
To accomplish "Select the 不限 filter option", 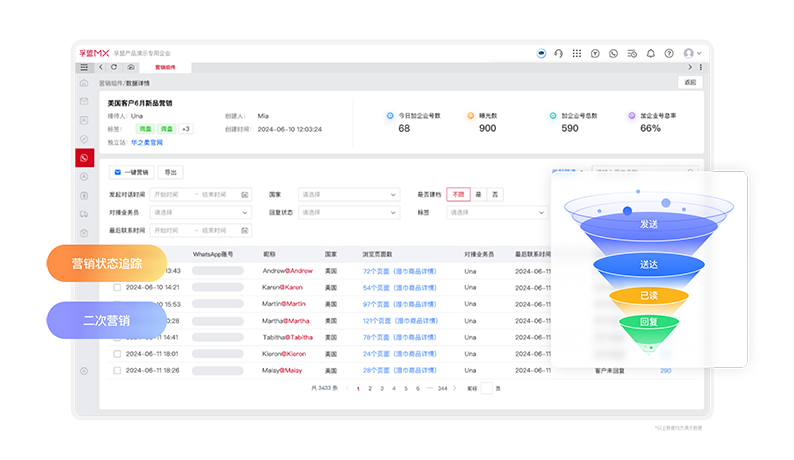I will tap(458, 194).
